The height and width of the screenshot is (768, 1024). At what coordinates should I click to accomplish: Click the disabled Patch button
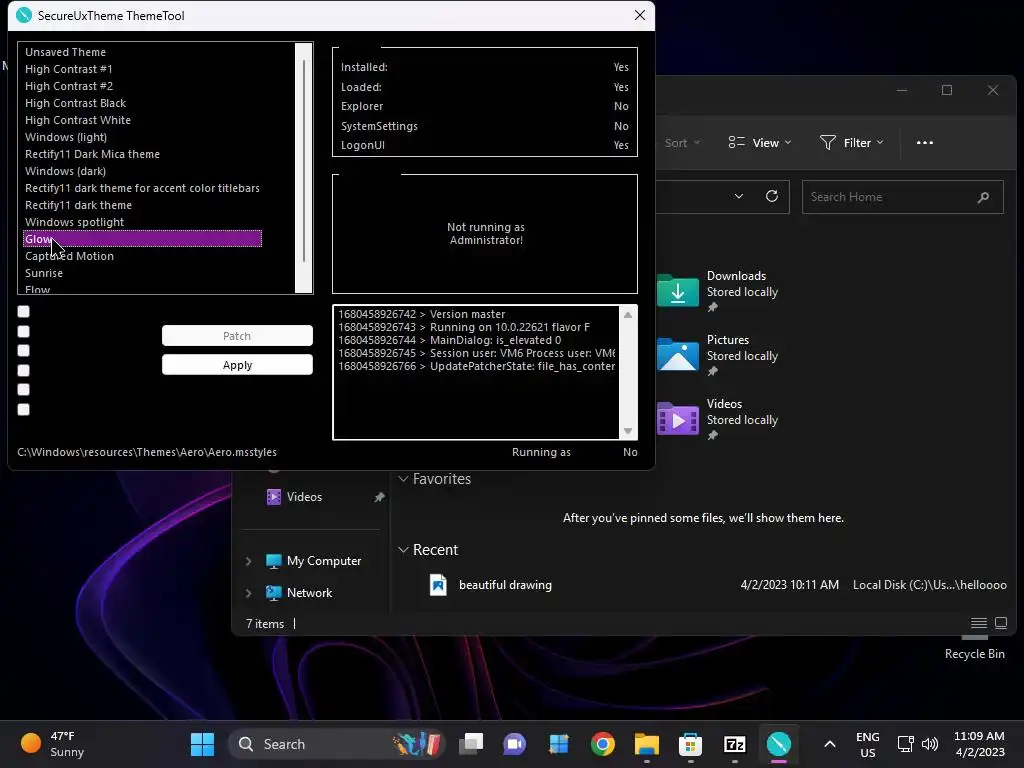click(x=237, y=336)
